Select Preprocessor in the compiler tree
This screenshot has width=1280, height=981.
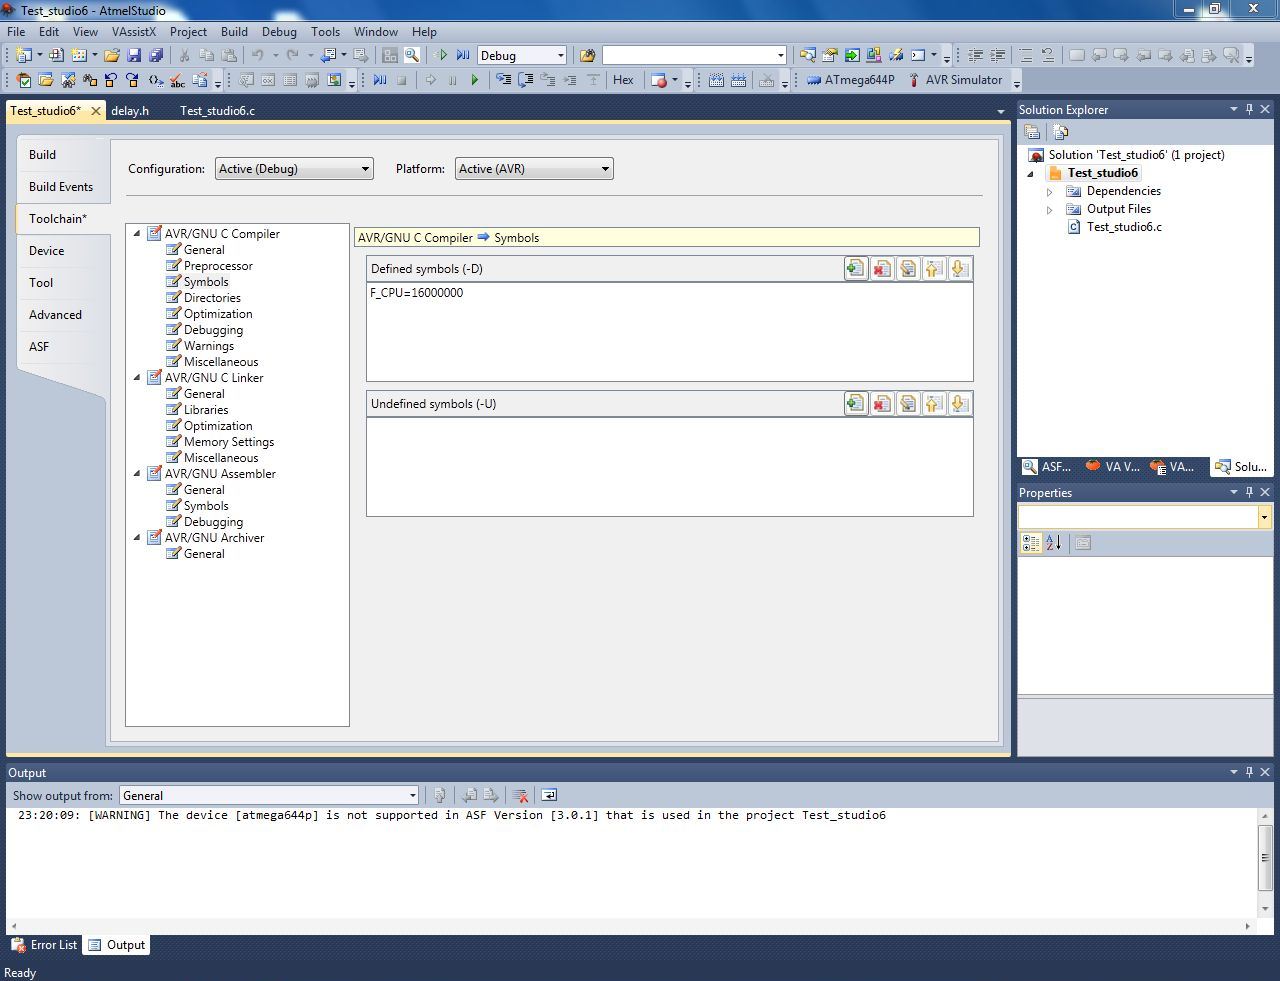coord(218,266)
